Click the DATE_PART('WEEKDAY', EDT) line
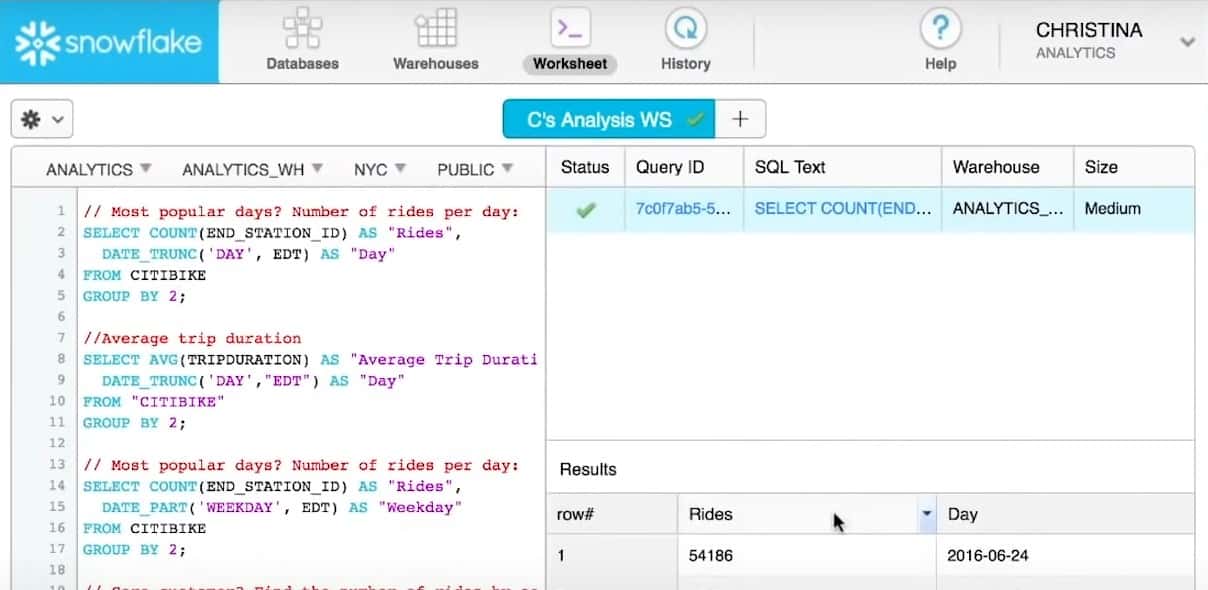Screen dimensions: 1208x590 click(x=283, y=507)
